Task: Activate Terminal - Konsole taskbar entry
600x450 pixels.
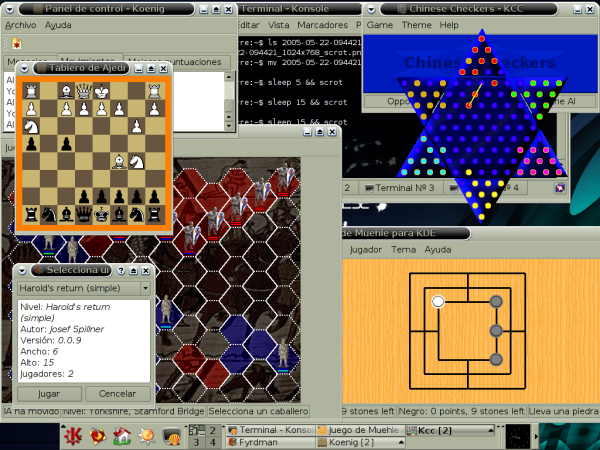Action: 271,430
